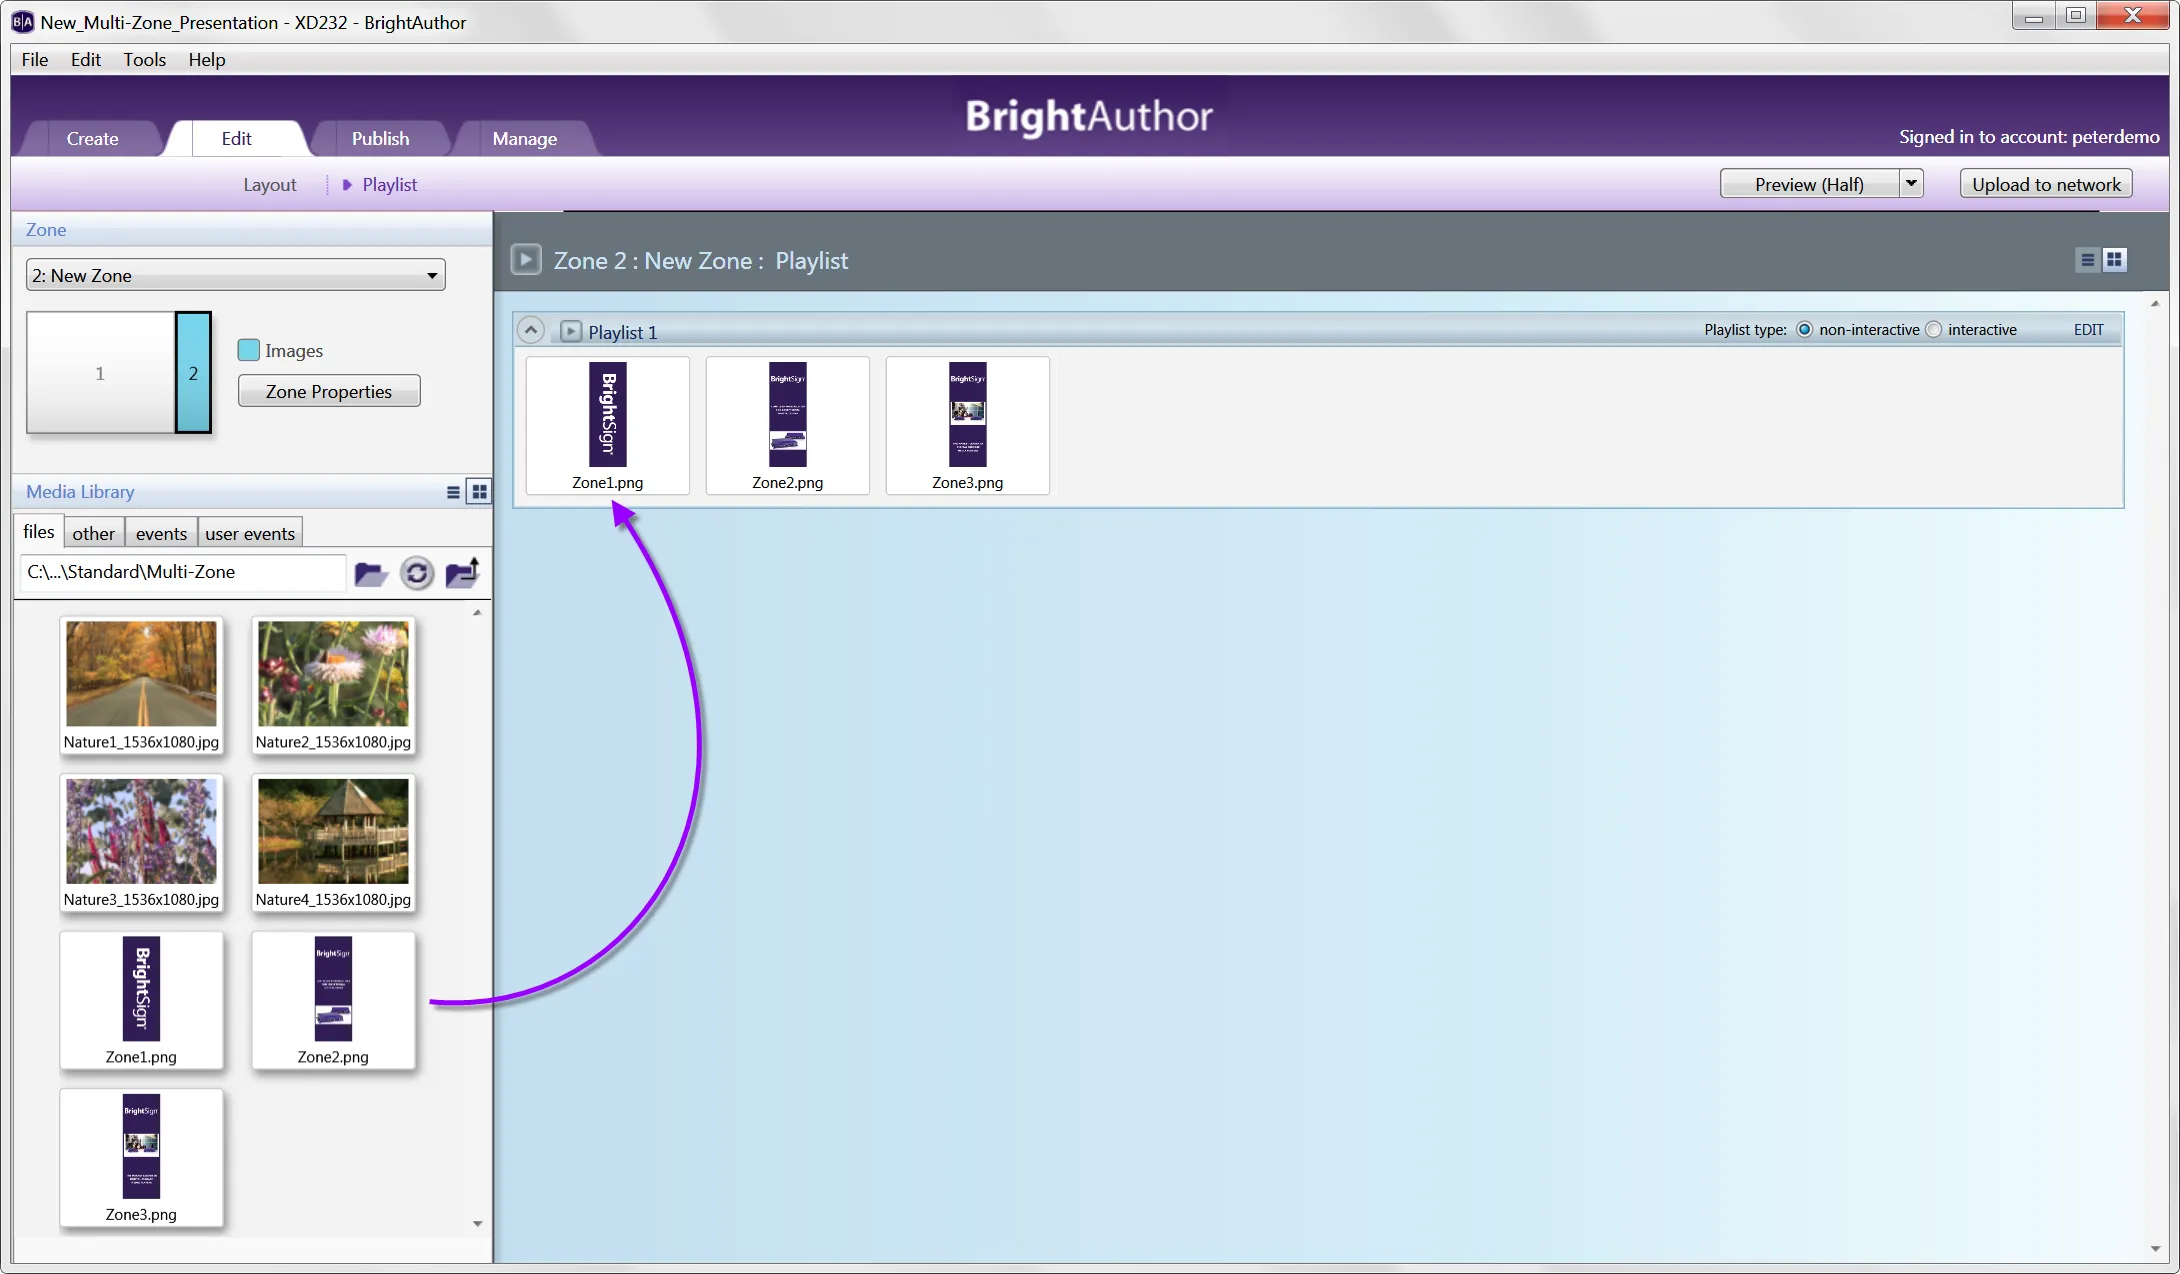Switch Media Library to list view
The width and height of the screenshot is (2180, 1274).
coord(453,492)
